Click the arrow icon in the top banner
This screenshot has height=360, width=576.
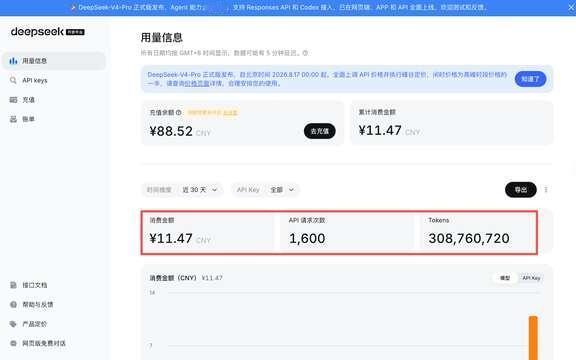point(73,7)
